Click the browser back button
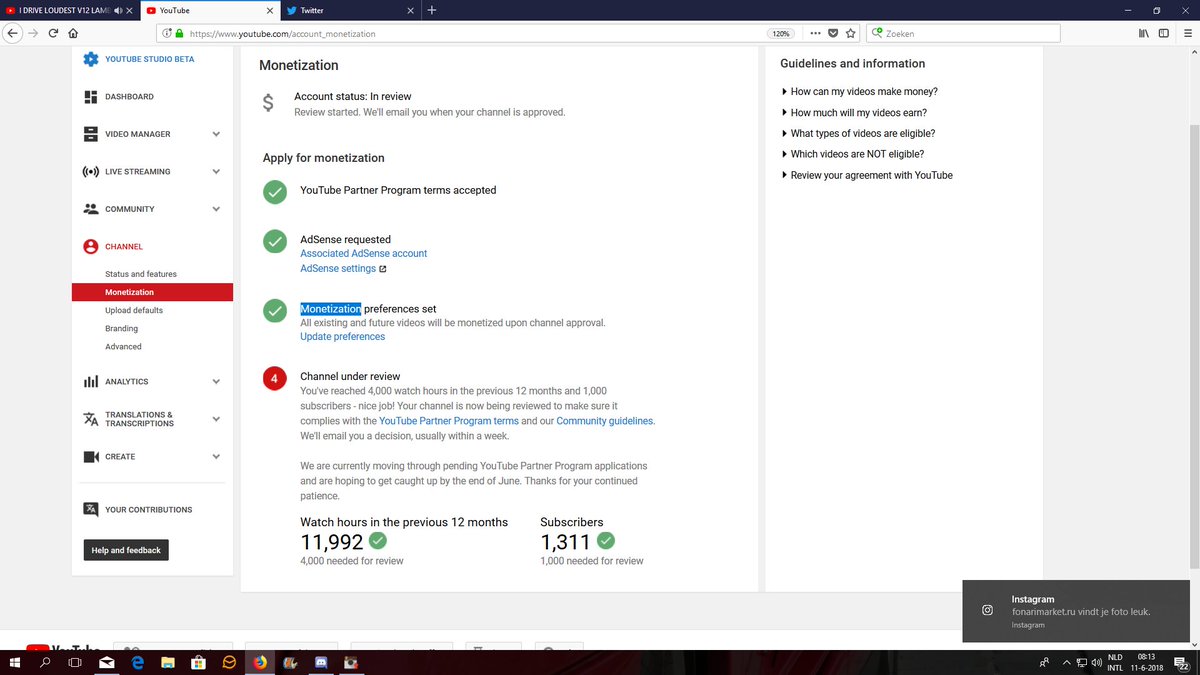The height and width of the screenshot is (675, 1200). click(12, 33)
